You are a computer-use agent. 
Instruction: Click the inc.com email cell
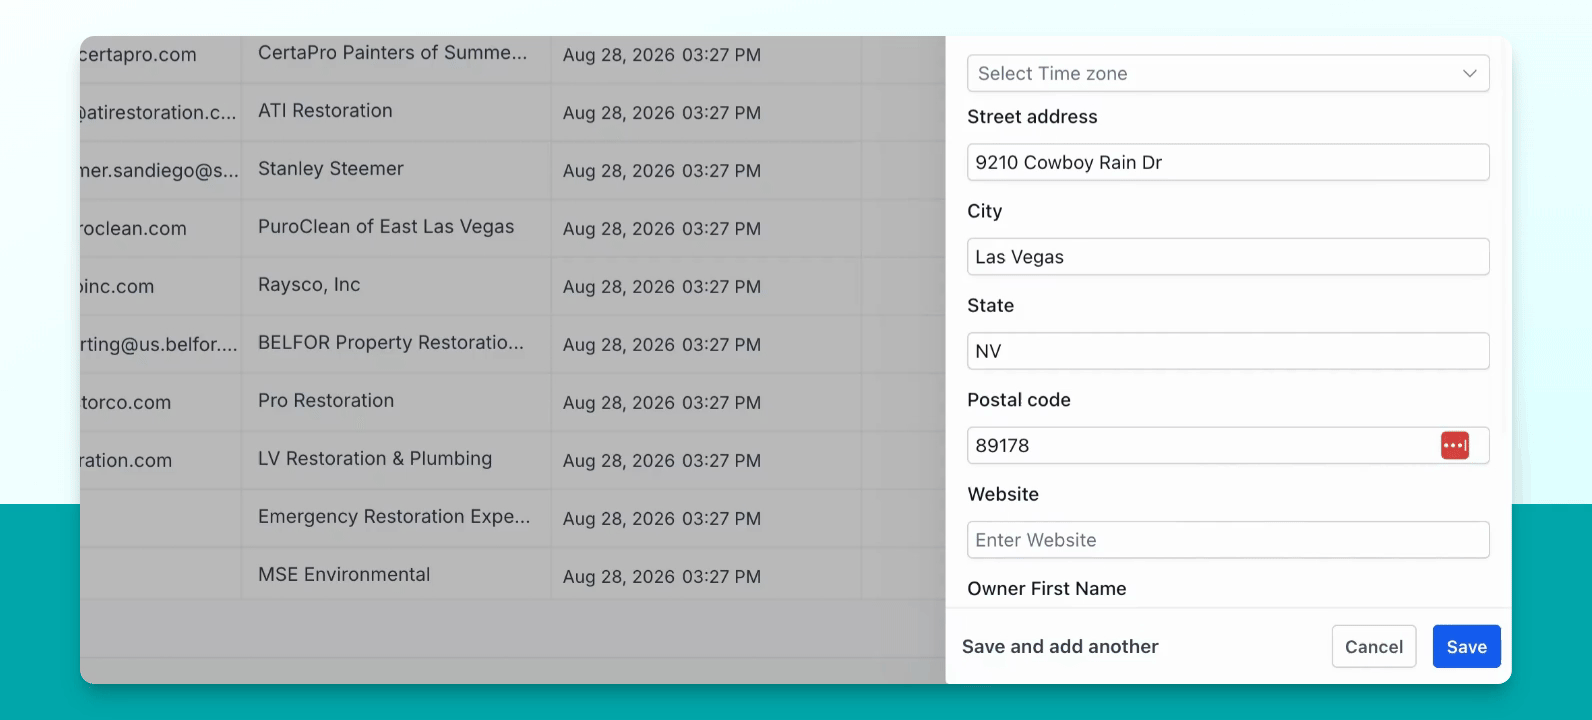tap(117, 287)
